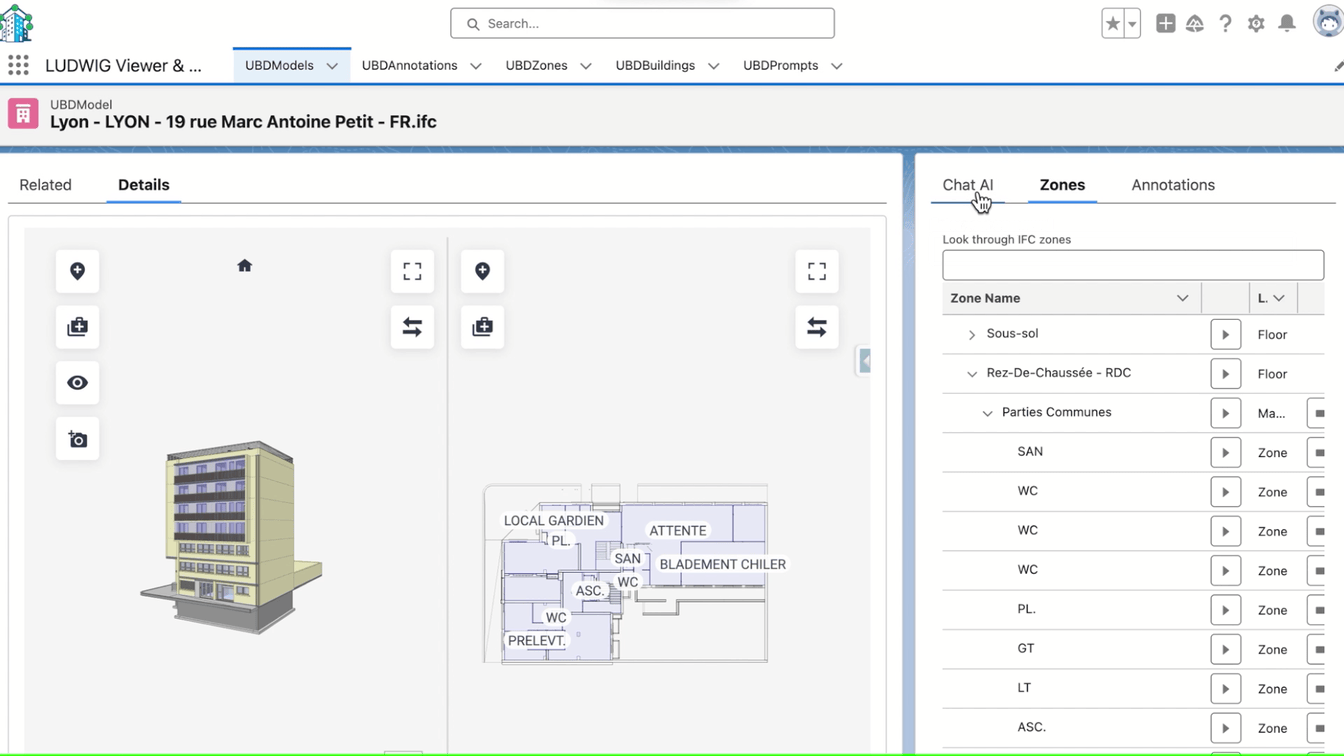Open UBDZones tab dropdown chevron
The width and height of the screenshot is (1344, 756).
(x=586, y=66)
